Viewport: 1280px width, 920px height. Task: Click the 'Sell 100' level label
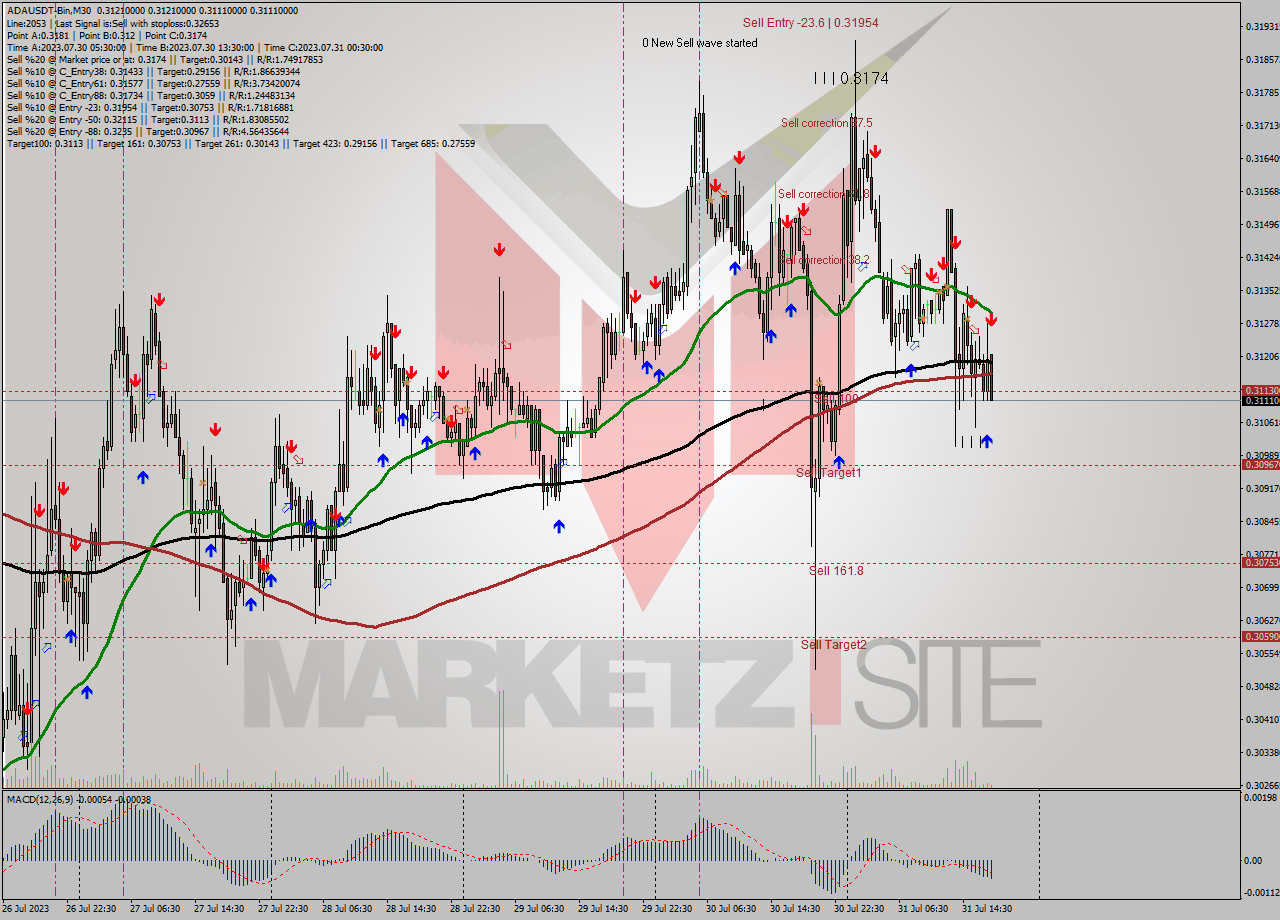click(836, 398)
